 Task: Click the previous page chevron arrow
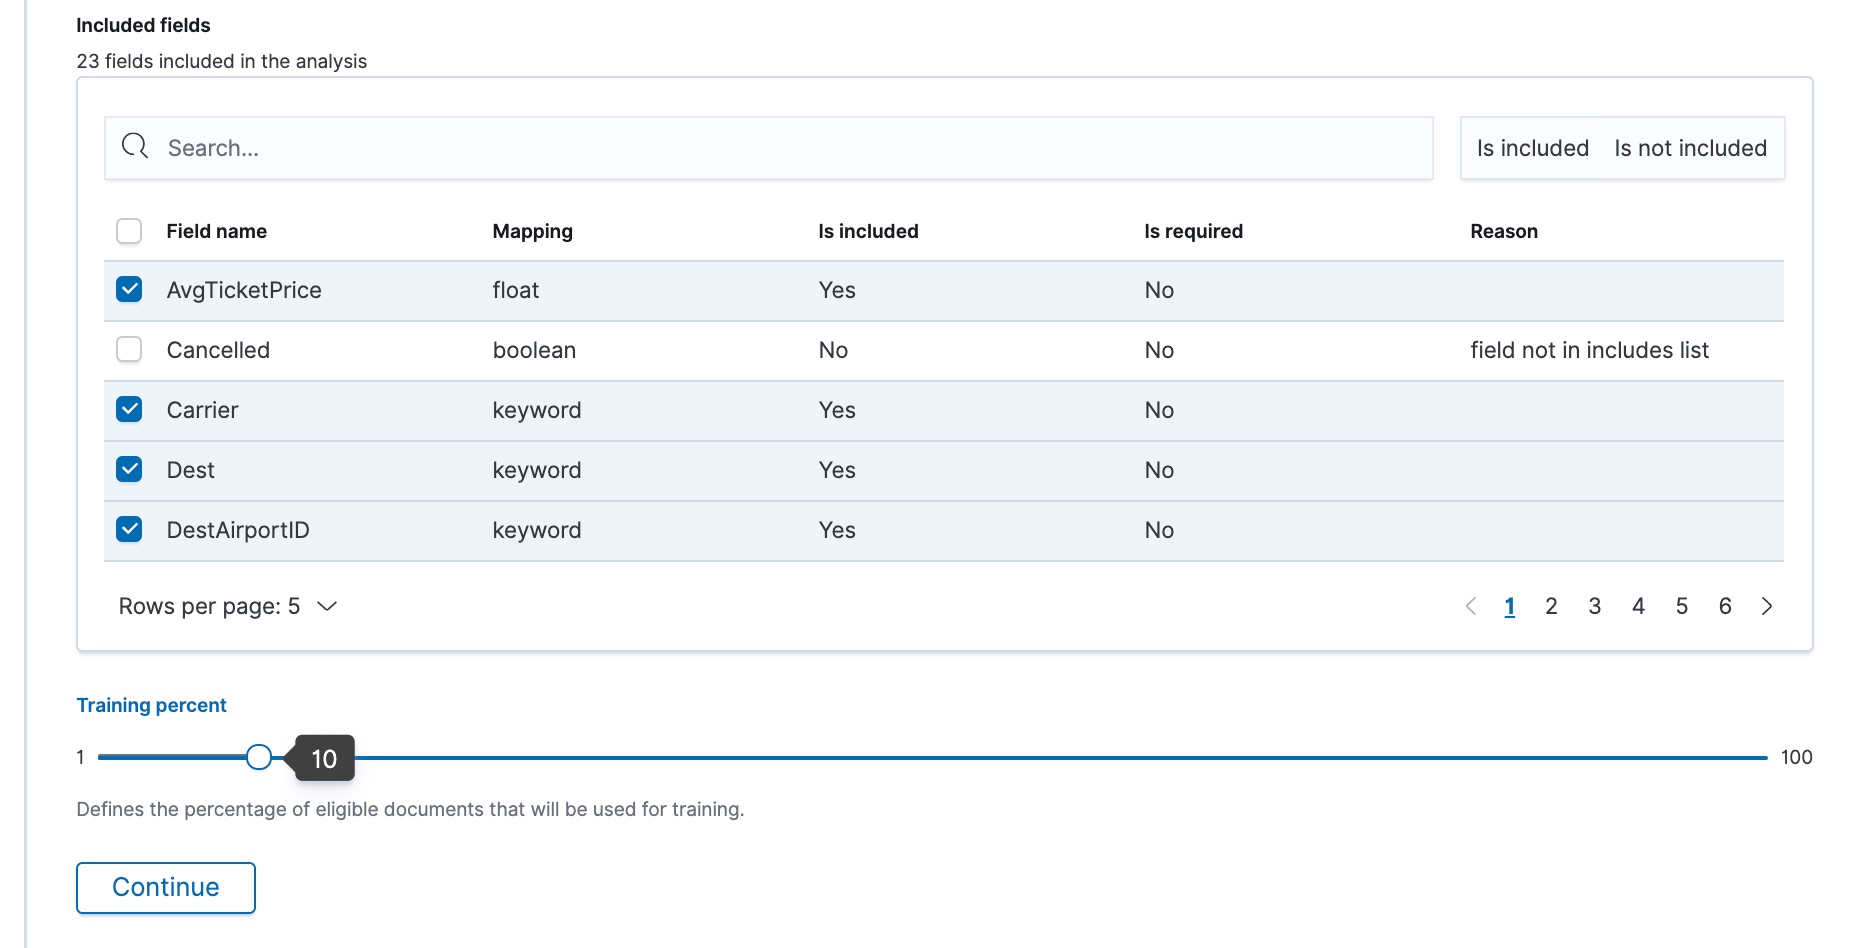point(1470,606)
